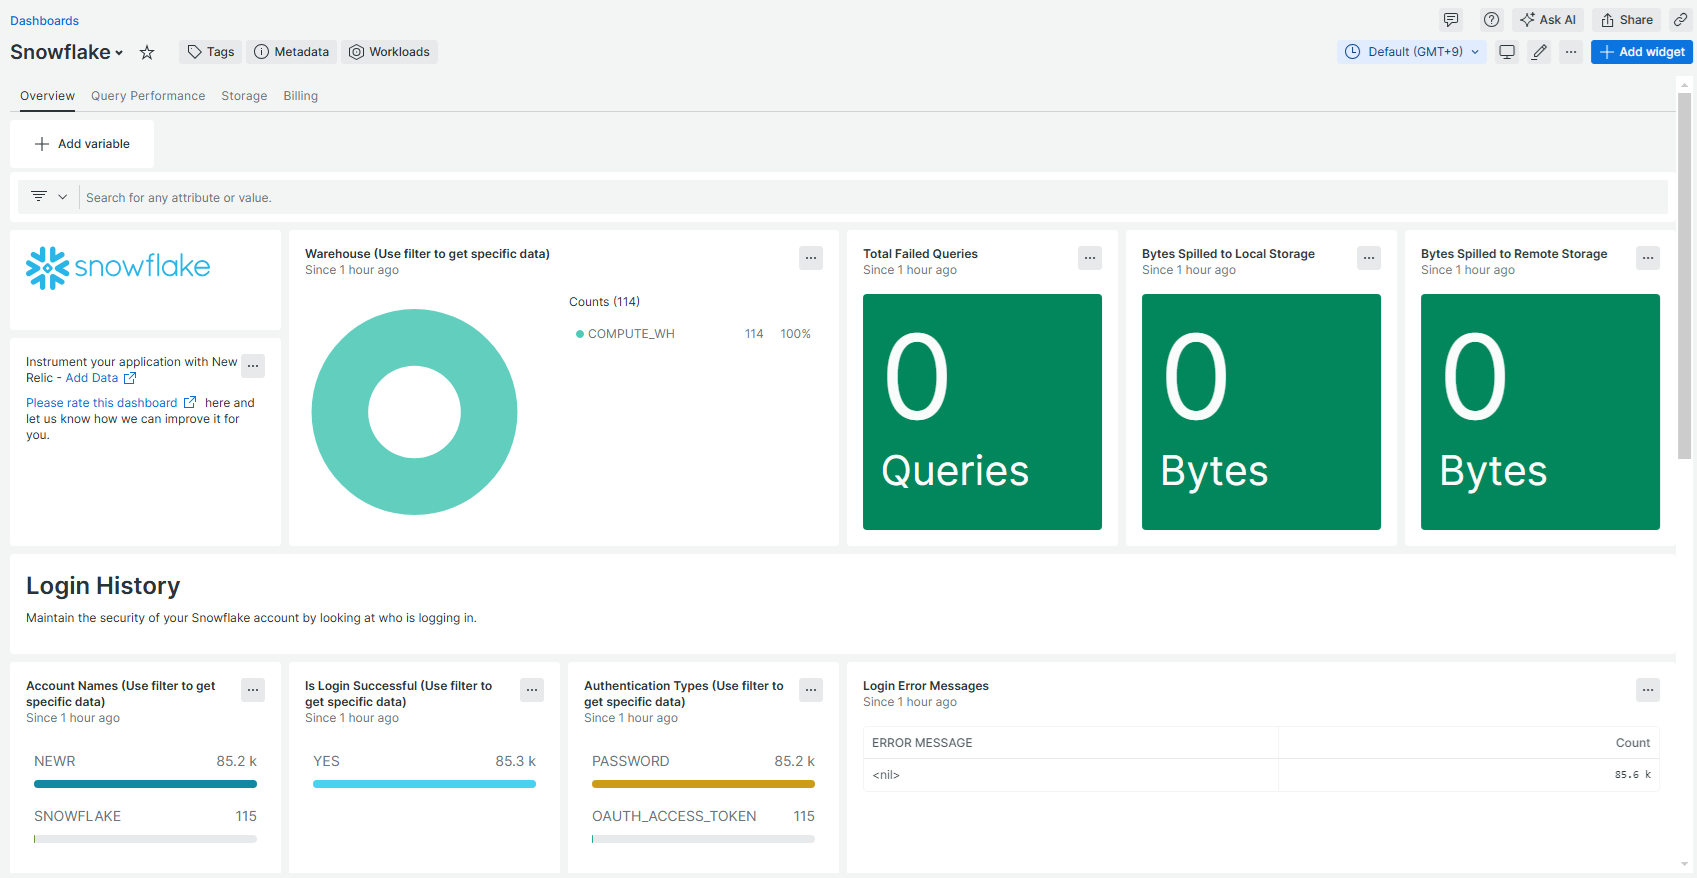
Task: Open Login Error Messages widget menu
Action: (x=1648, y=690)
